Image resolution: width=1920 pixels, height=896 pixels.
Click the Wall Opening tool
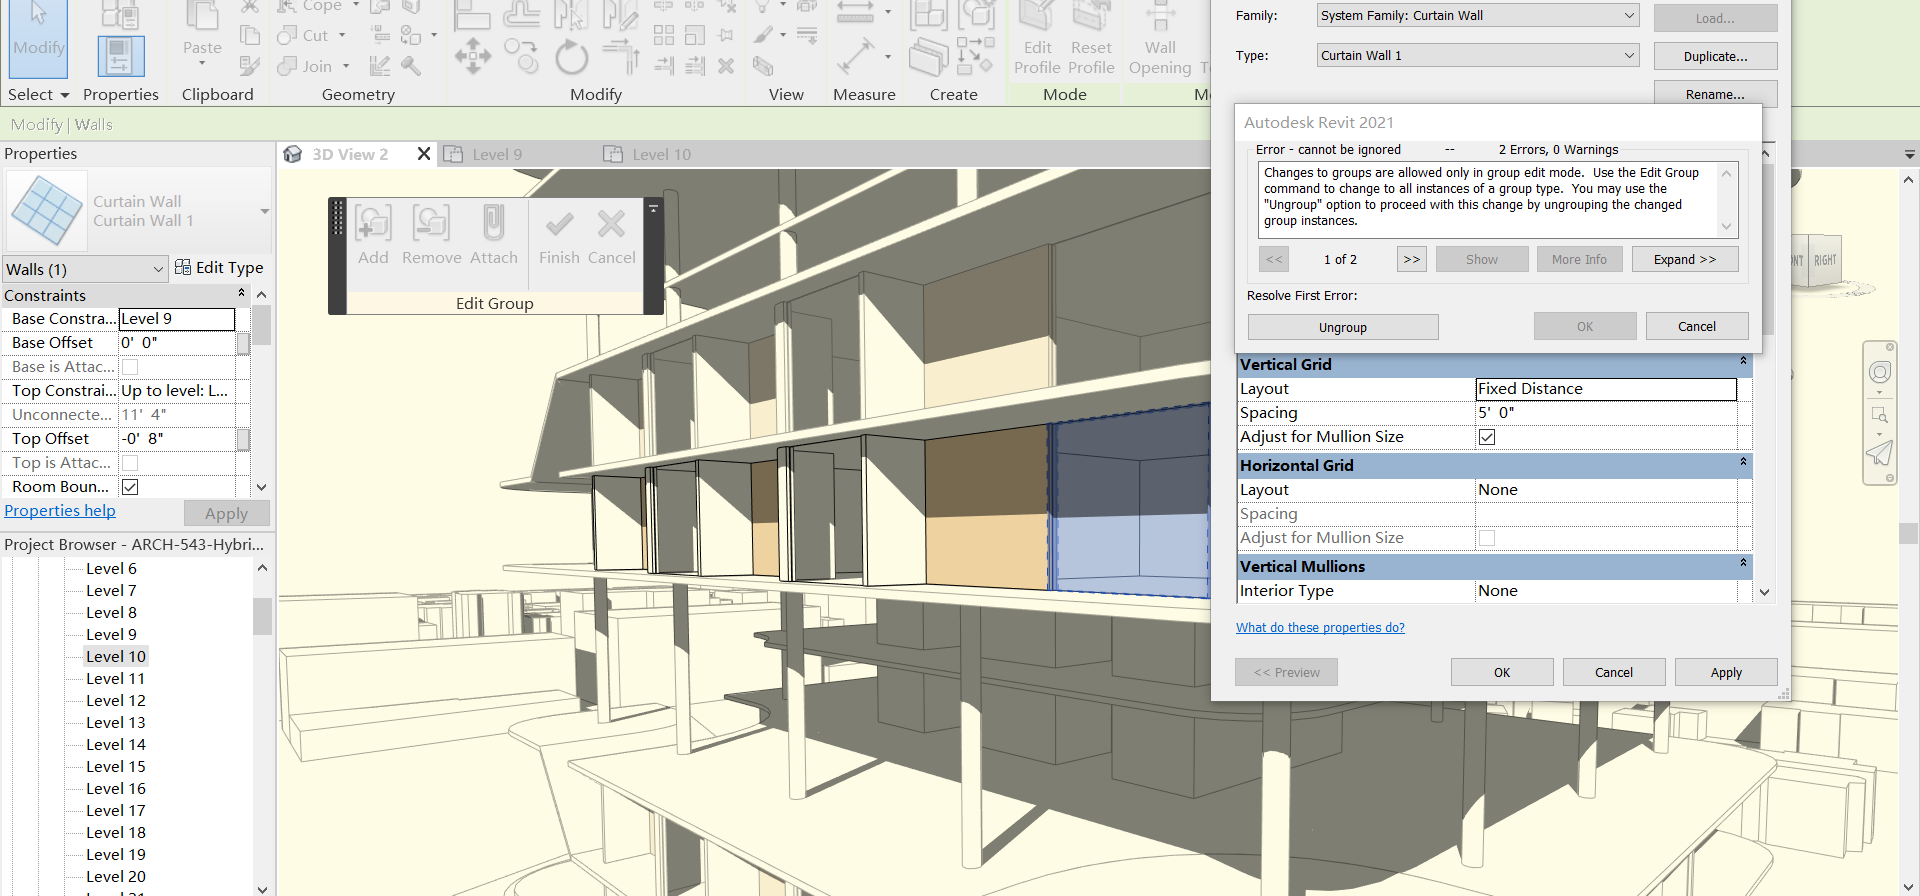point(1160,40)
